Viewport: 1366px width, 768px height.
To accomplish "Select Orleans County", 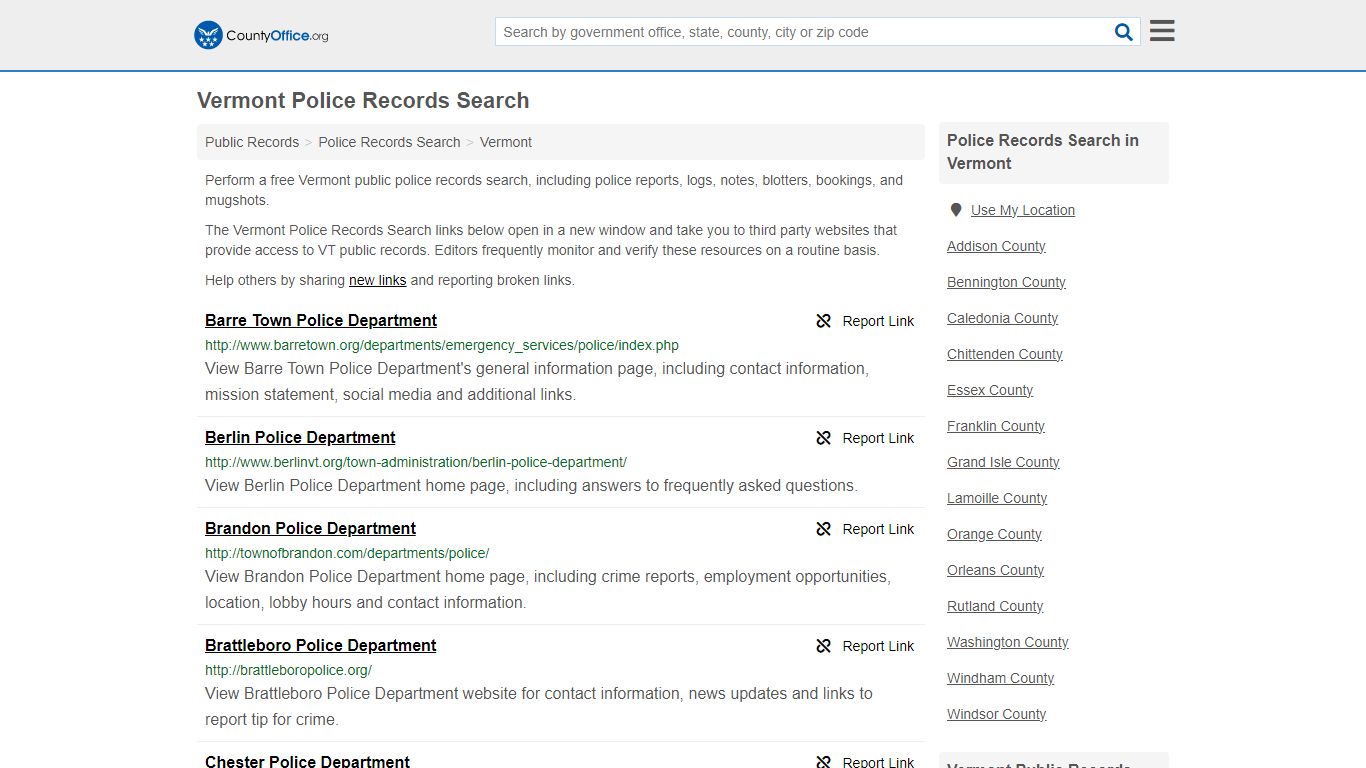I will 995,570.
